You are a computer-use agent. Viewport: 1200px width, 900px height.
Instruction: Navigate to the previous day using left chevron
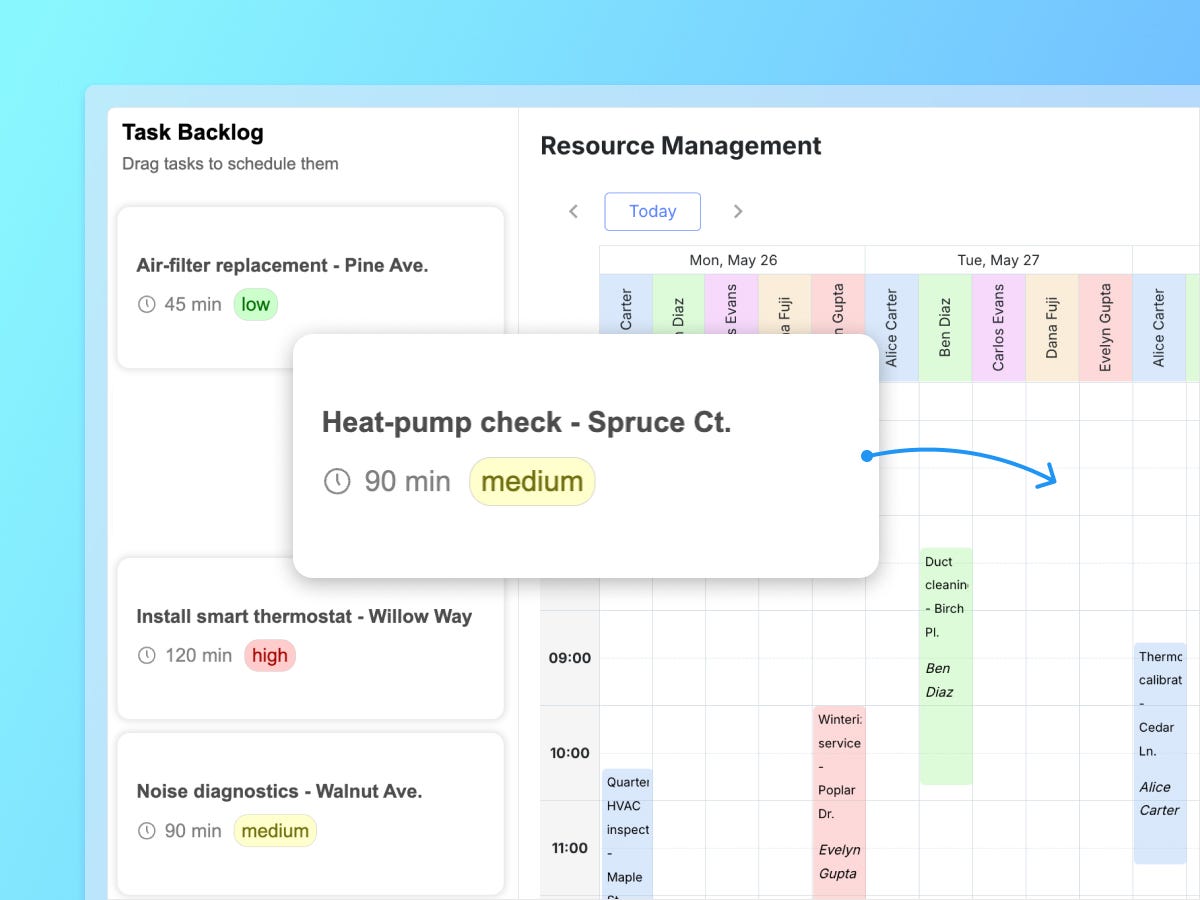[573, 211]
